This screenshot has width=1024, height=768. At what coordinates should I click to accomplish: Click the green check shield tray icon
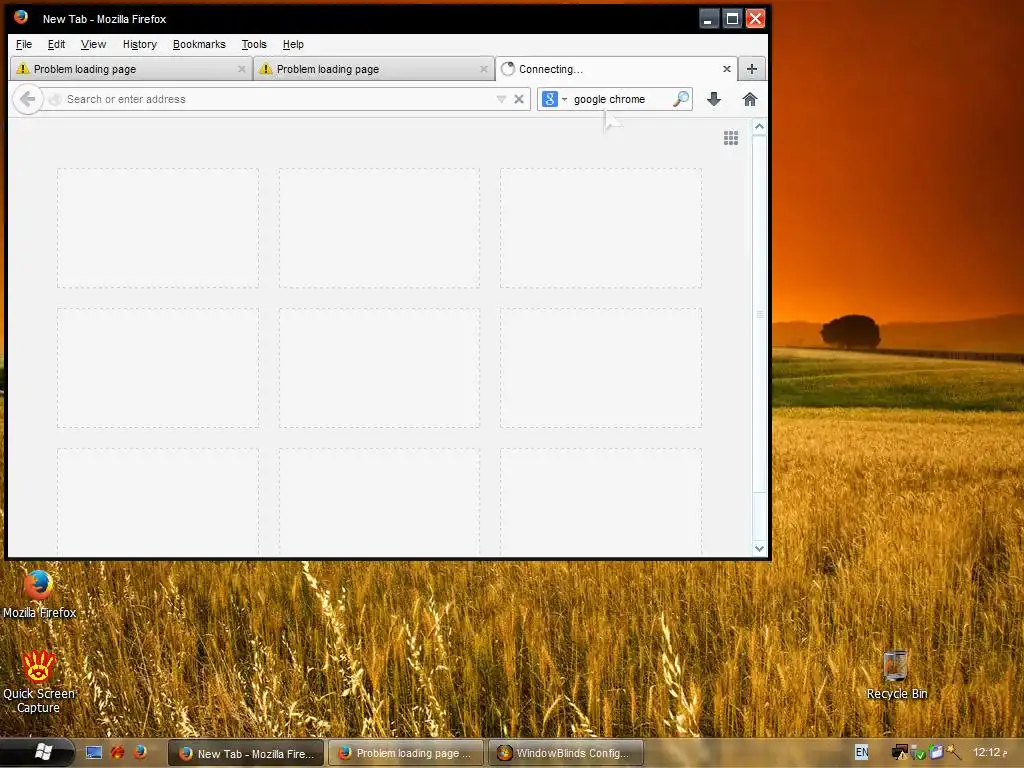[918, 753]
